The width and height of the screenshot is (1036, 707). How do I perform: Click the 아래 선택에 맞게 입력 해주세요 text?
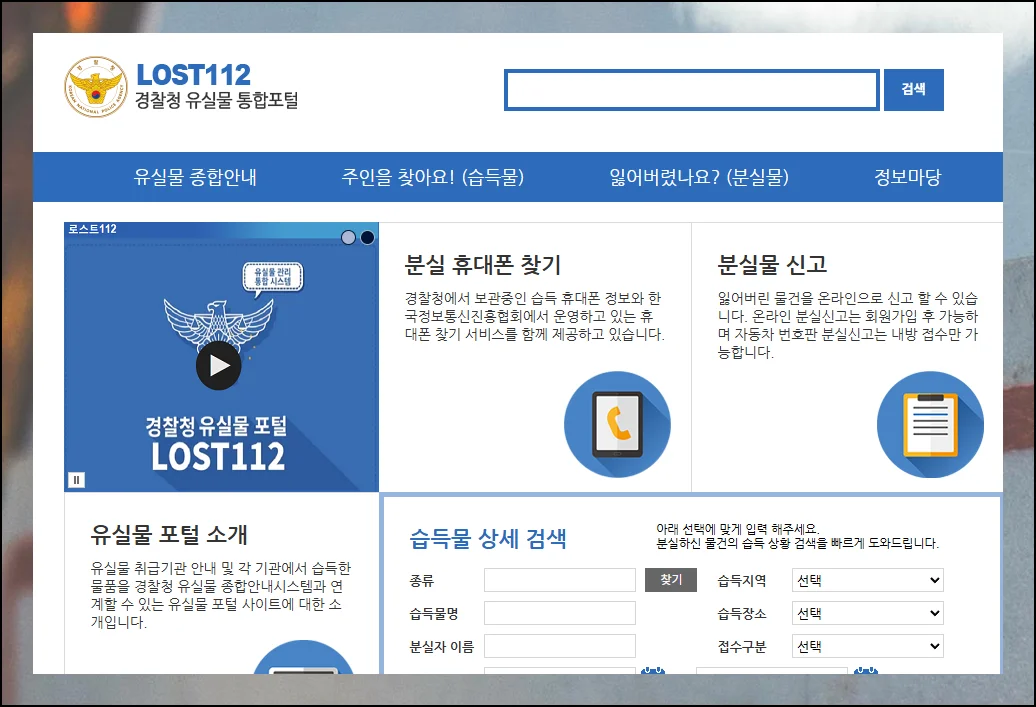pyautogui.click(x=737, y=529)
